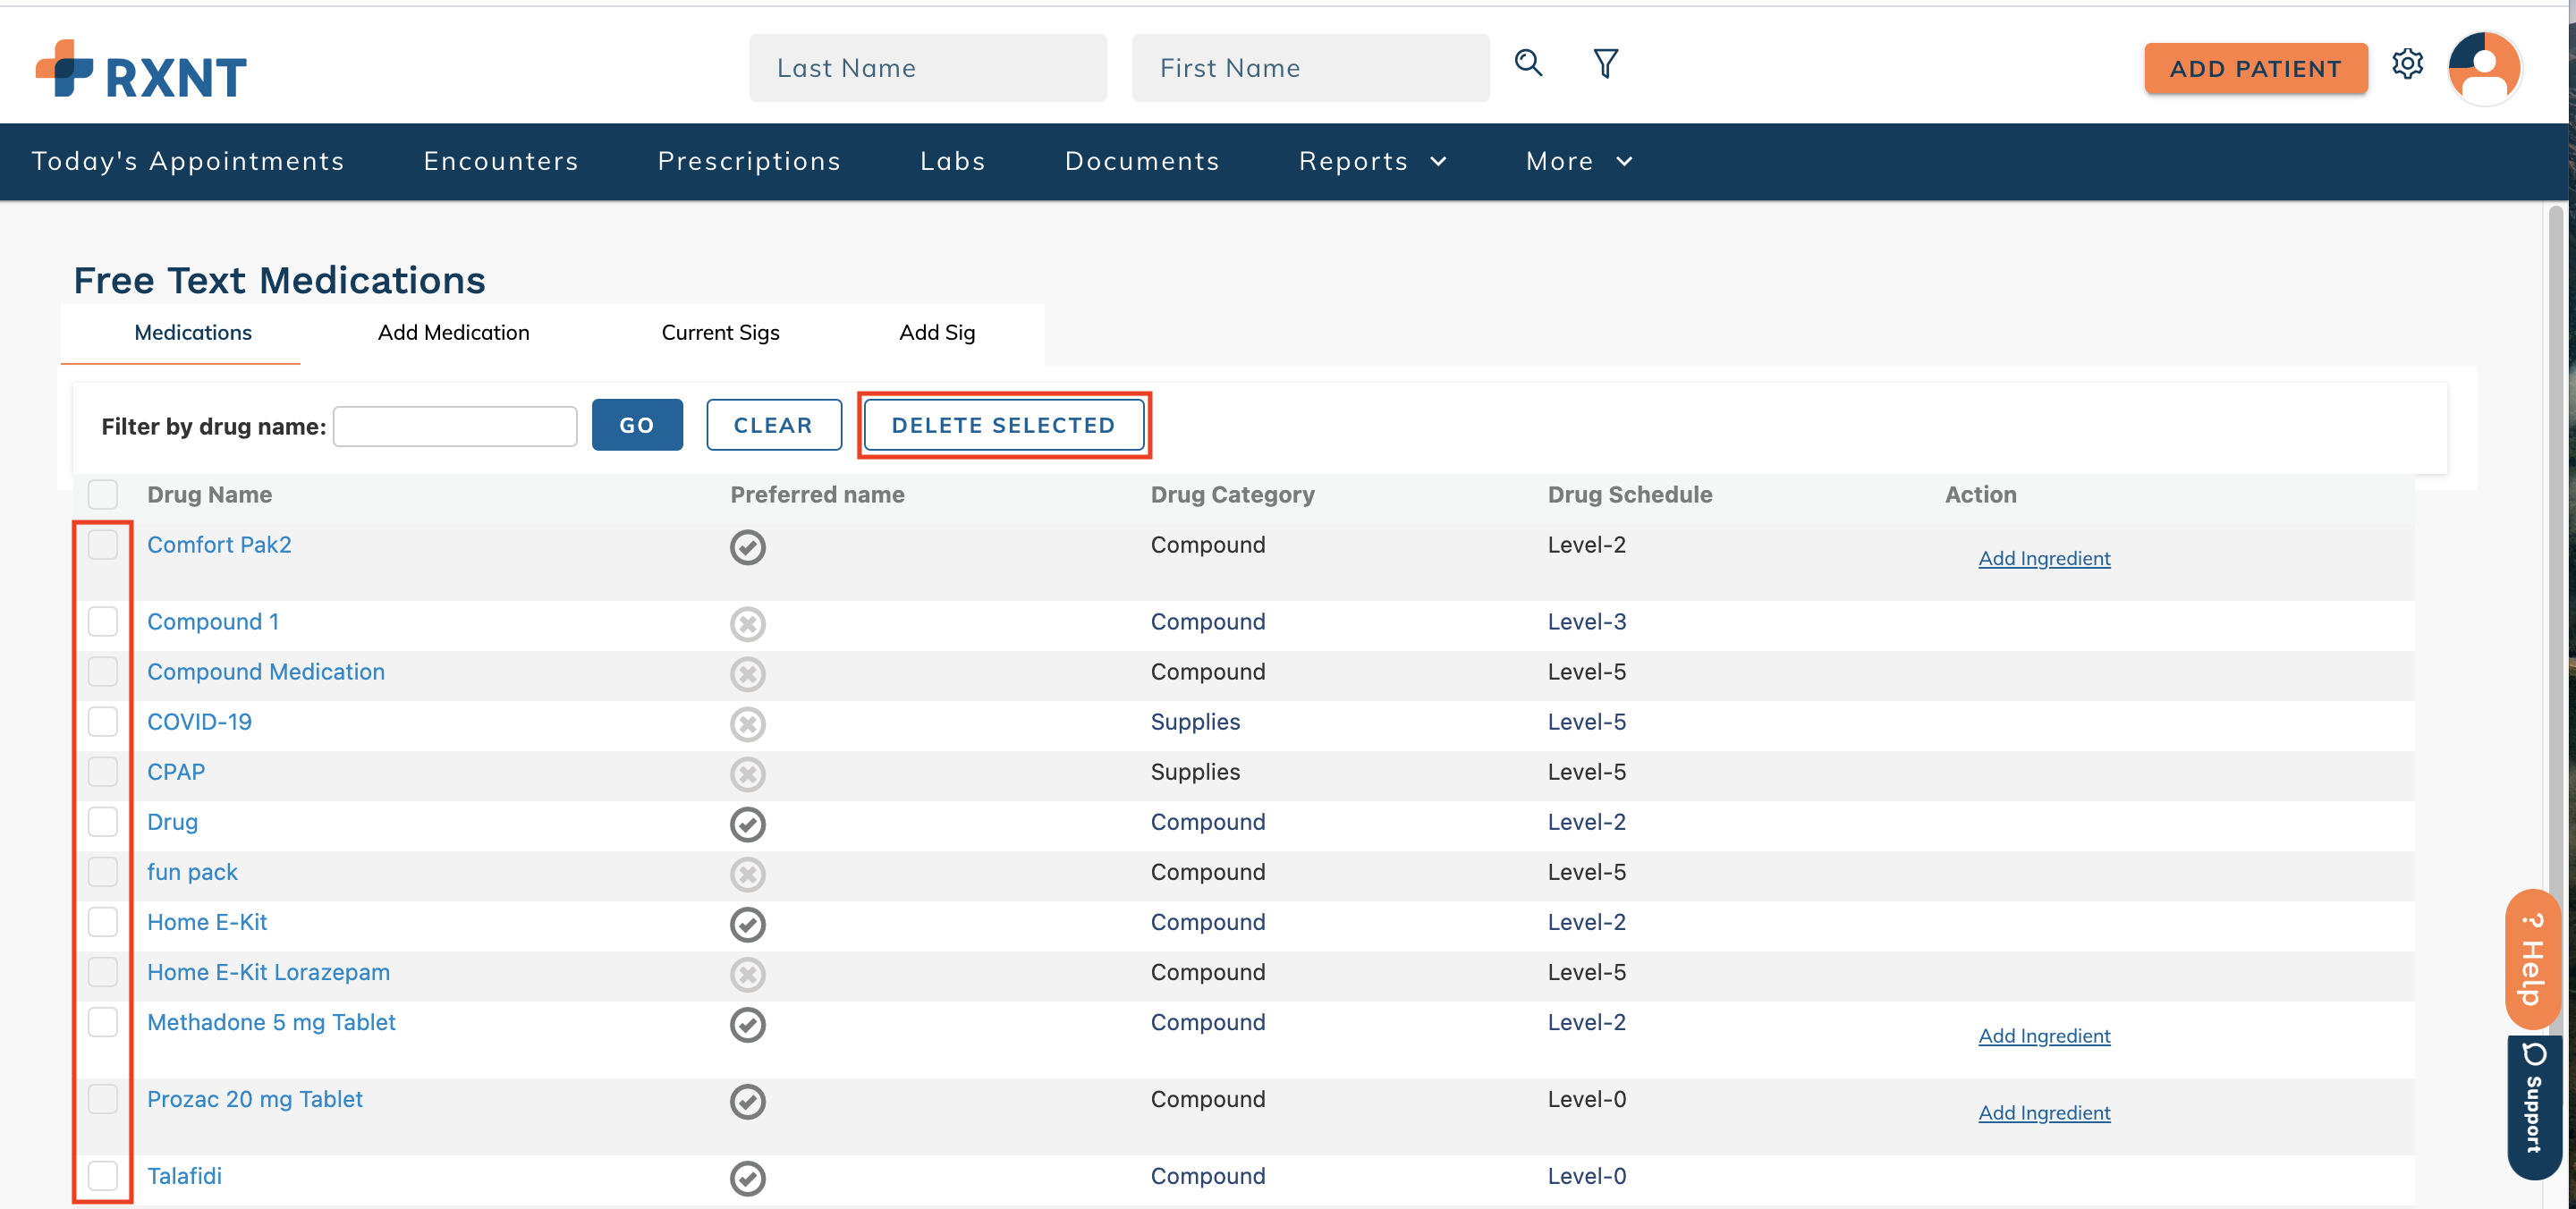The height and width of the screenshot is (1209, 2576).
Task: Click the patient search magnifier icon
Action: pos(1528,64)
